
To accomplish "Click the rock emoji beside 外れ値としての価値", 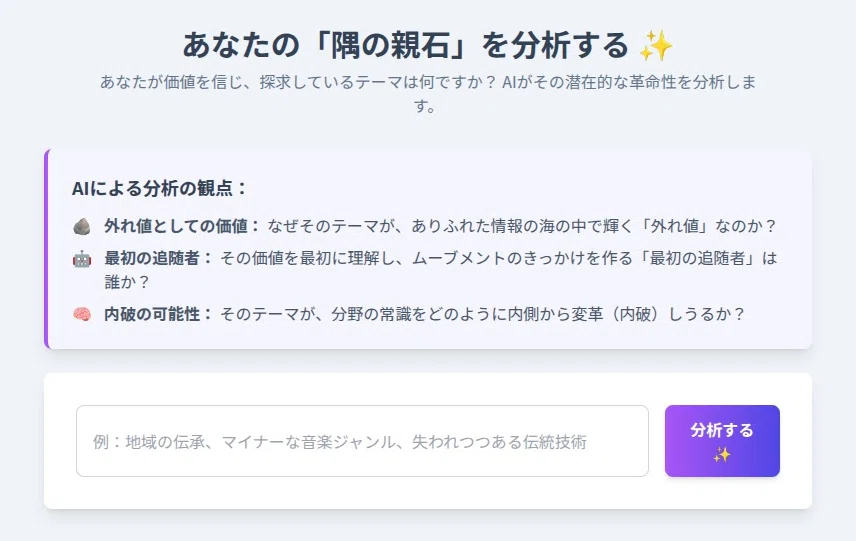I will 82,226.
